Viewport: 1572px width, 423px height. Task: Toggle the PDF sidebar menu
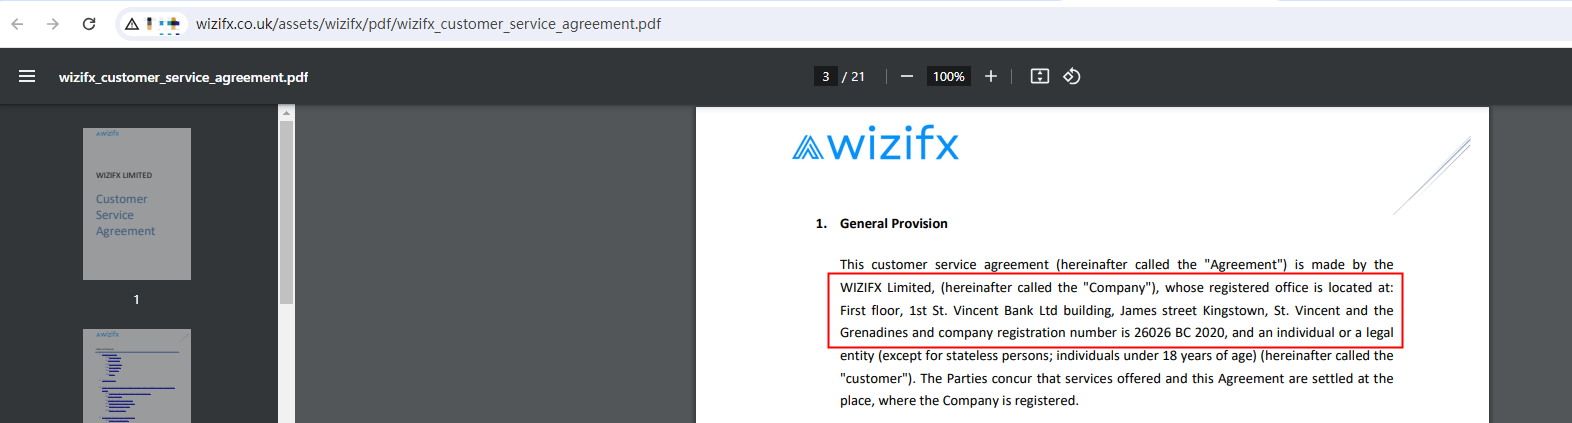coord(27,77)
